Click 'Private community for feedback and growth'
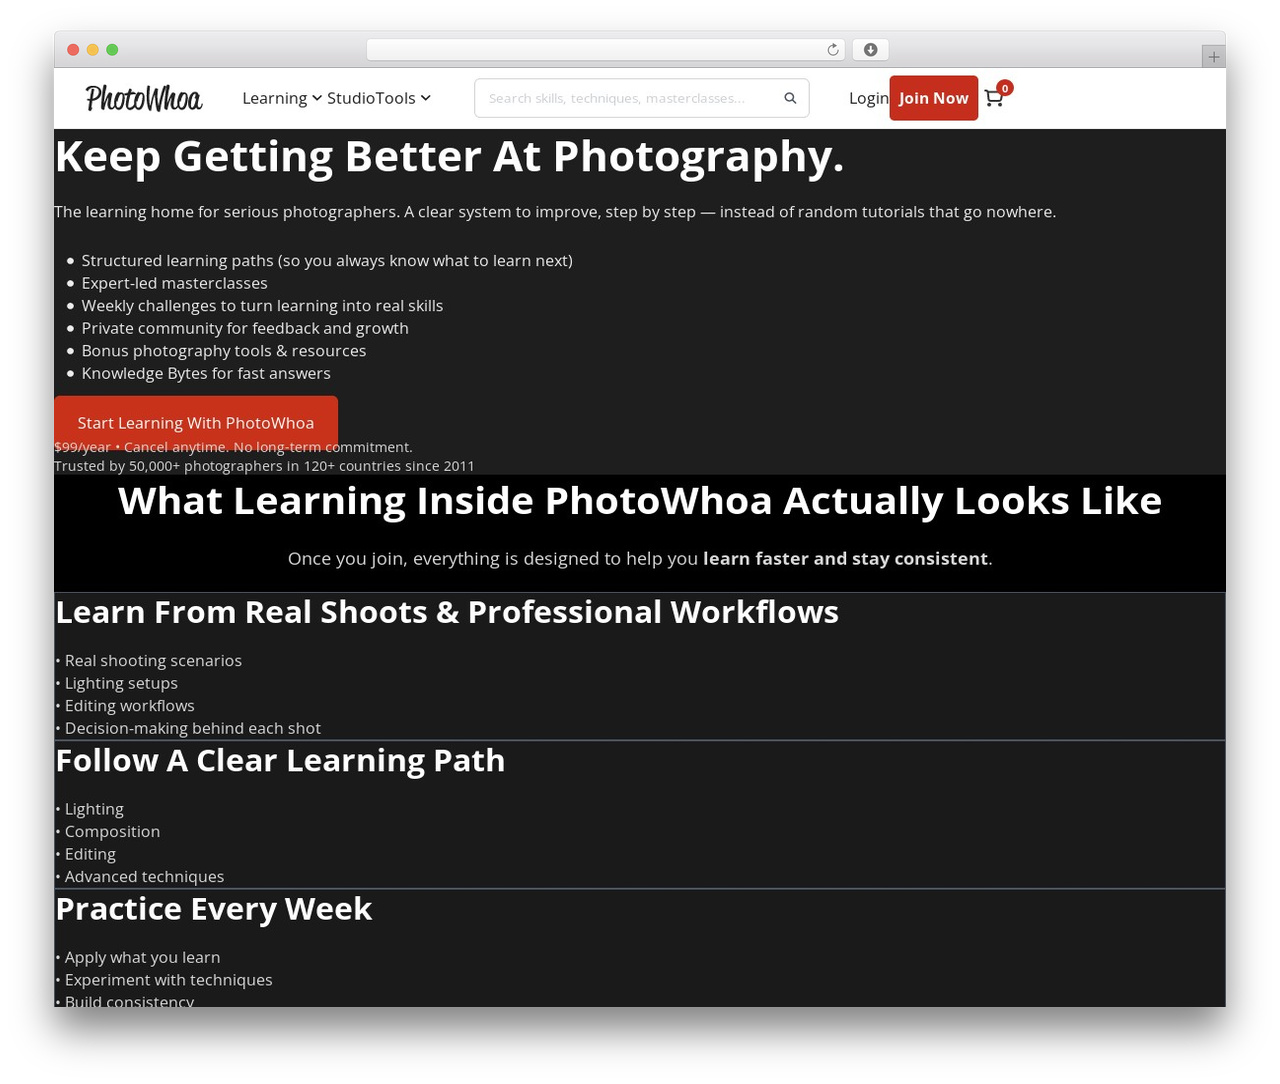The width and height of the screenshot is (1280, 1084). pyautogui.click(x=245, y=328)
